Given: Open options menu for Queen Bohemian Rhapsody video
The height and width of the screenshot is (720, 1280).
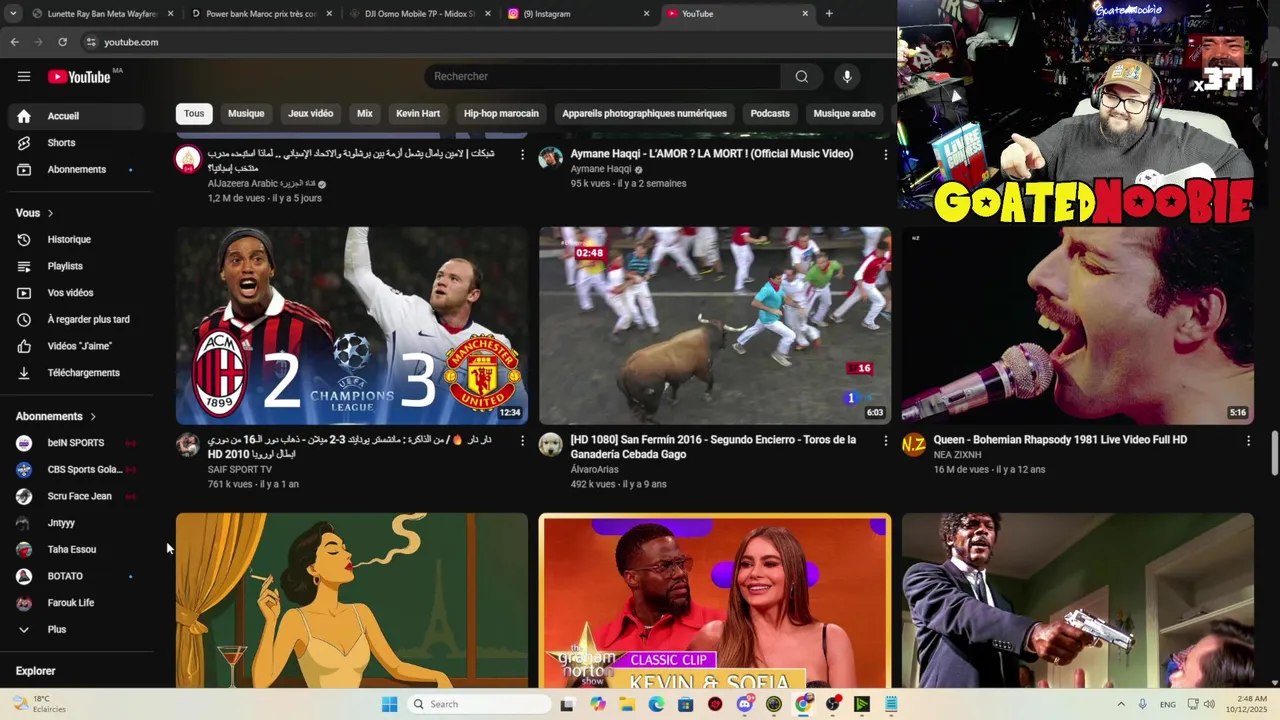Looking at the screenshot, I should (1248, 440).
